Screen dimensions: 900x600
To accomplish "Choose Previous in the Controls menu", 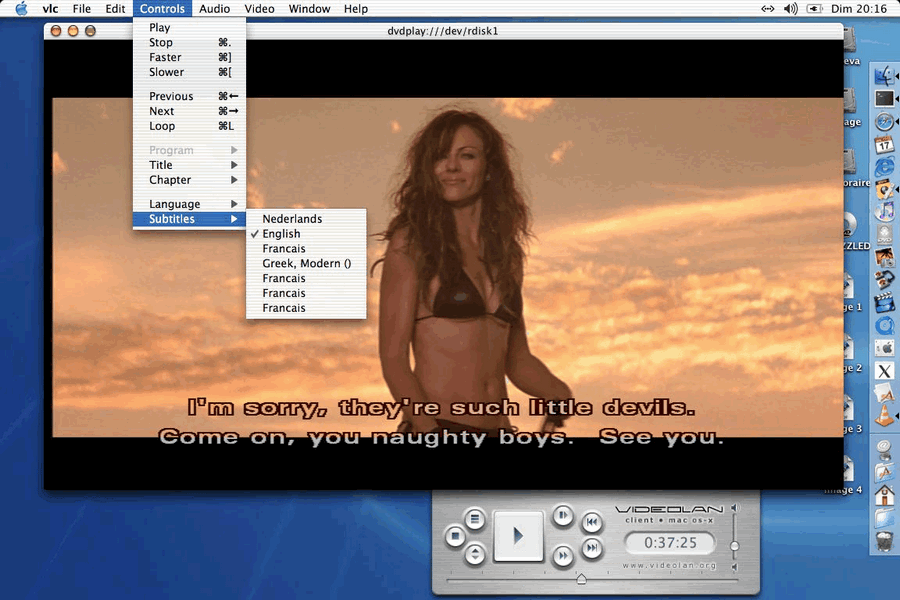I will pos(189,96).
